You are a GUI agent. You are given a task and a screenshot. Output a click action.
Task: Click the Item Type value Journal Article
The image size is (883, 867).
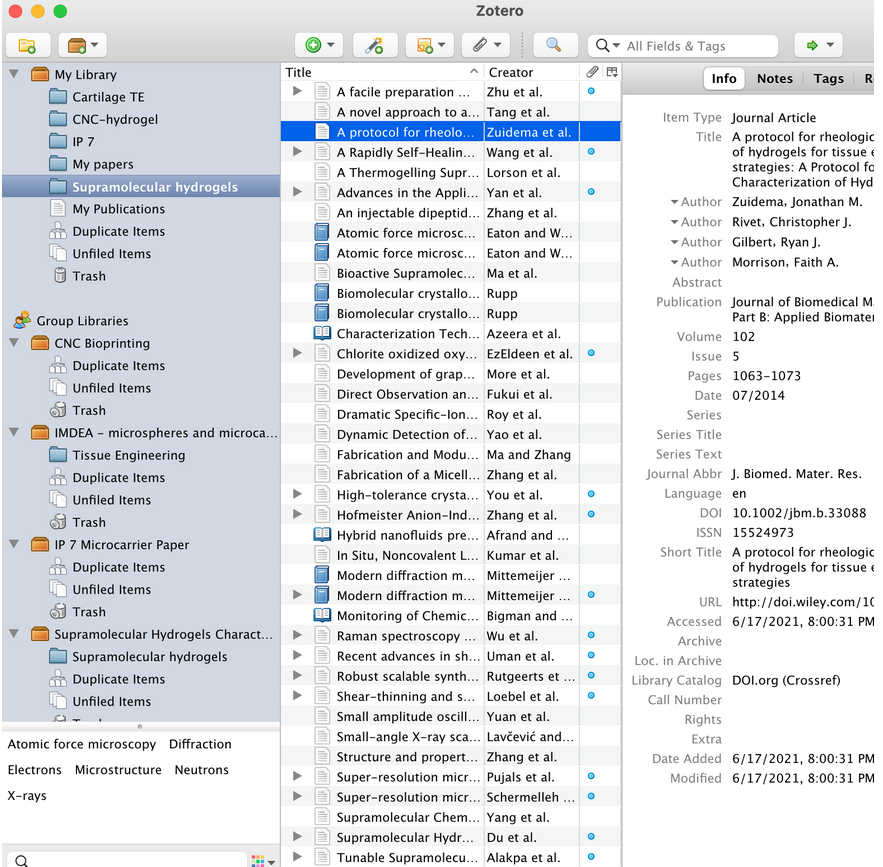(x=774, y=118)
